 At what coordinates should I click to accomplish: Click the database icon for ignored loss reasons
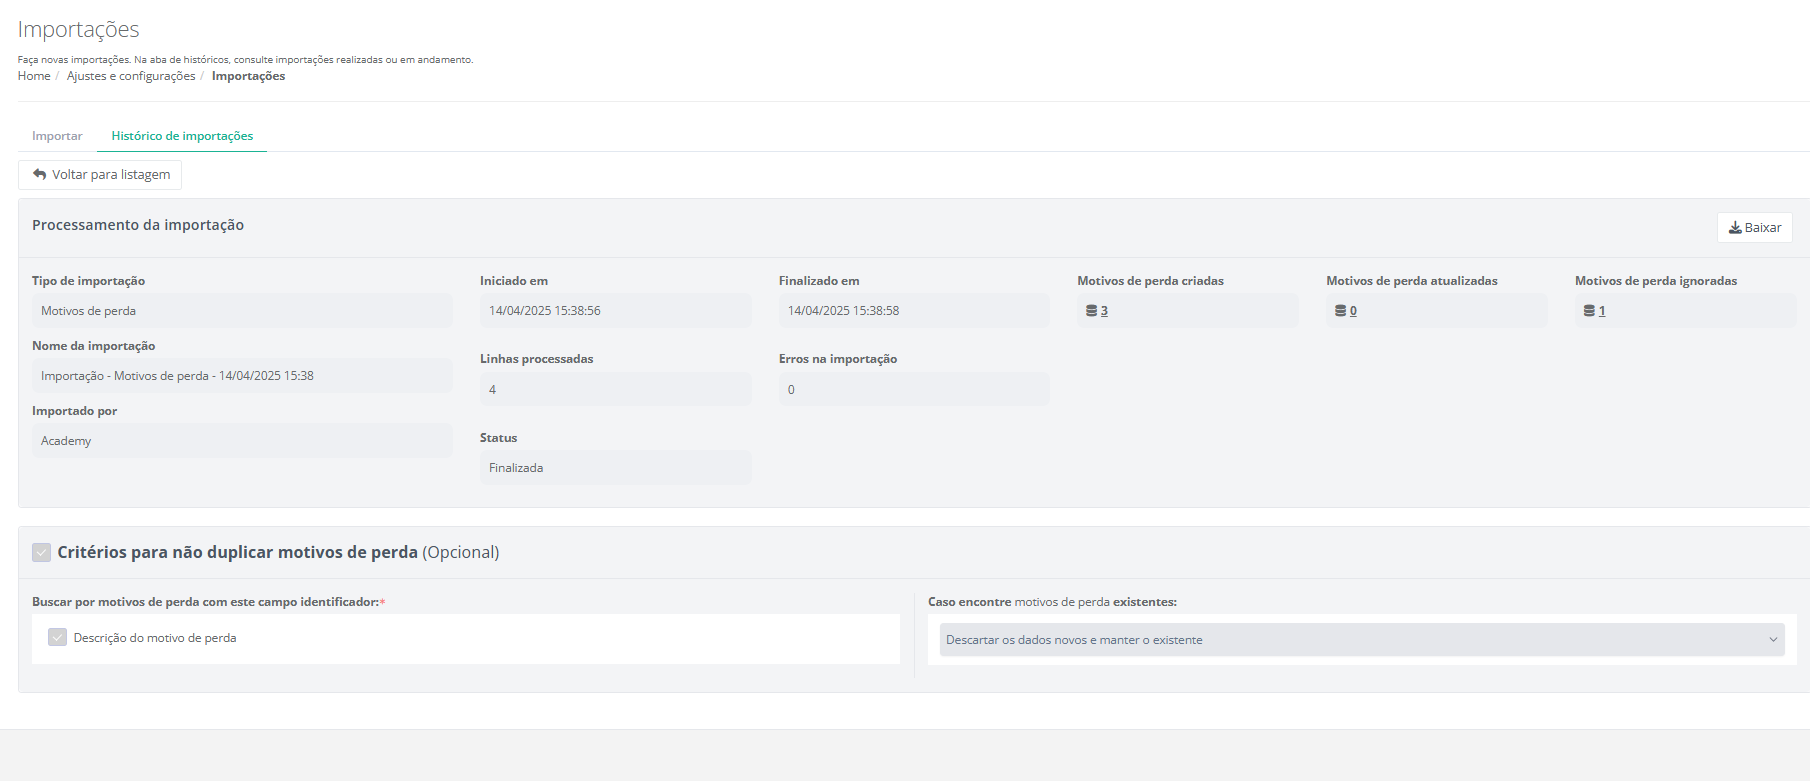point(1588,311)
